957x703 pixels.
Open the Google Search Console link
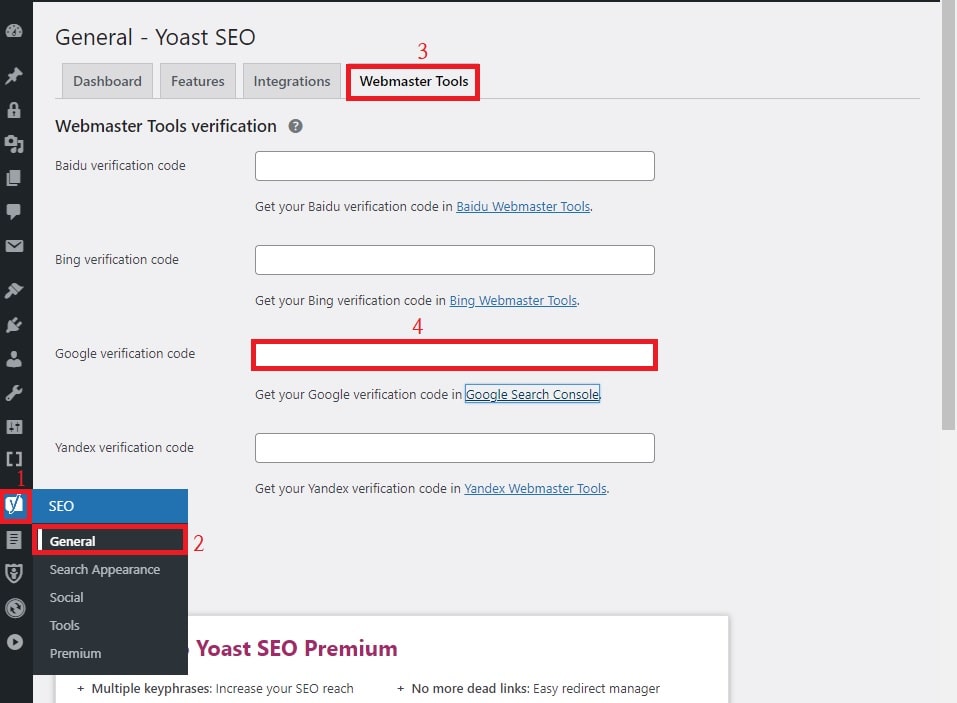click(x=532, y=394)
